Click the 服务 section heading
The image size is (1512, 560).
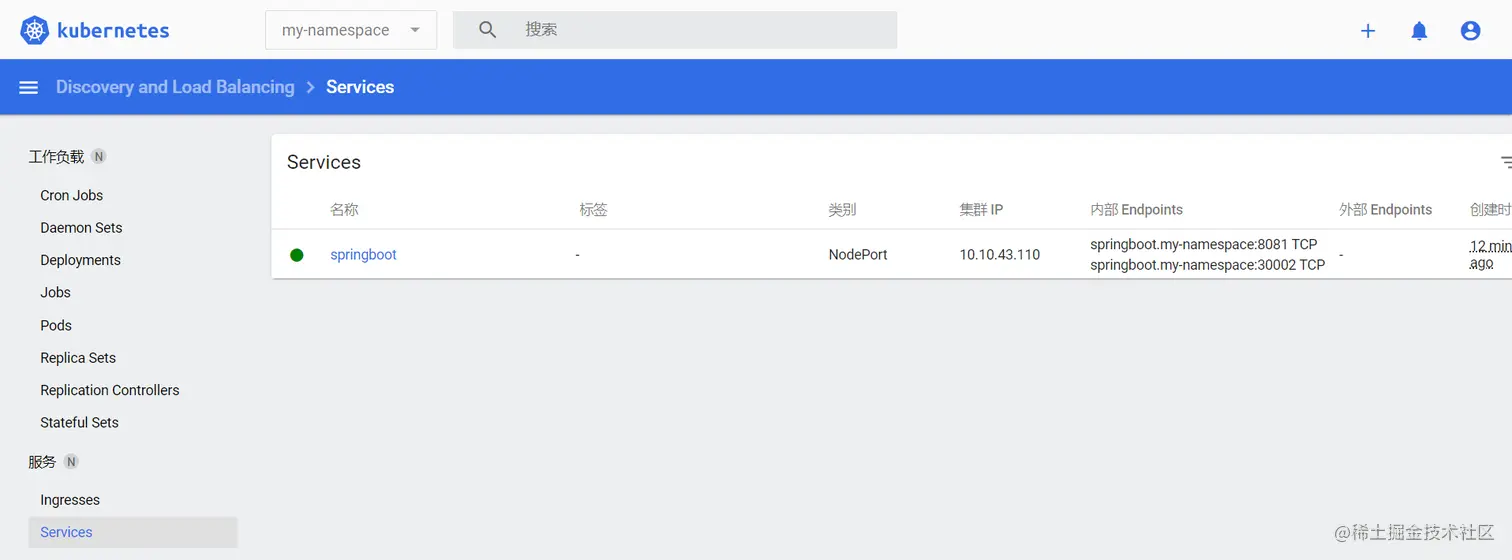(42, 462)
